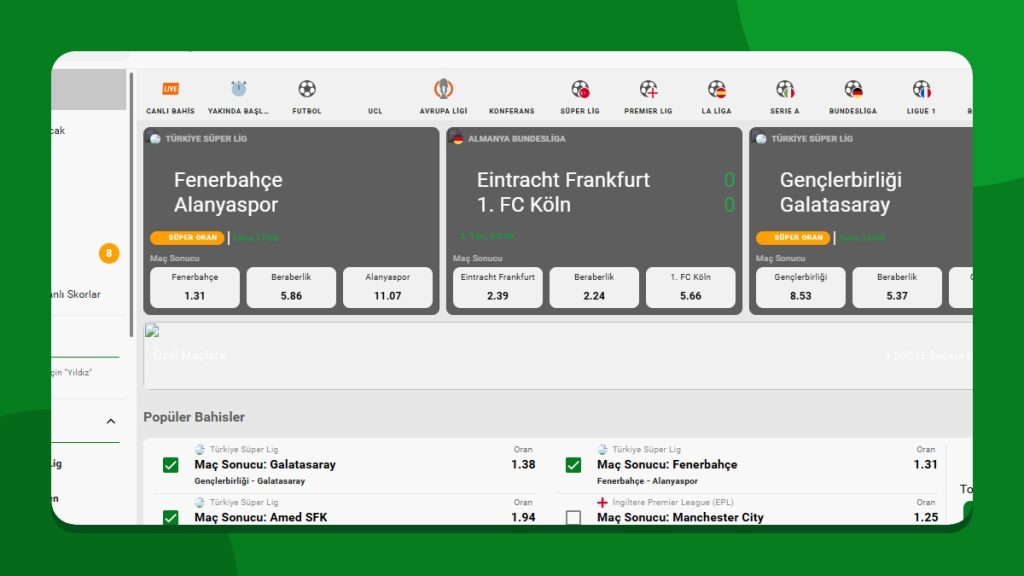Select the Futbol soccer ball icon
Screen dimensions: 1024x576
(x=307, y=89)
